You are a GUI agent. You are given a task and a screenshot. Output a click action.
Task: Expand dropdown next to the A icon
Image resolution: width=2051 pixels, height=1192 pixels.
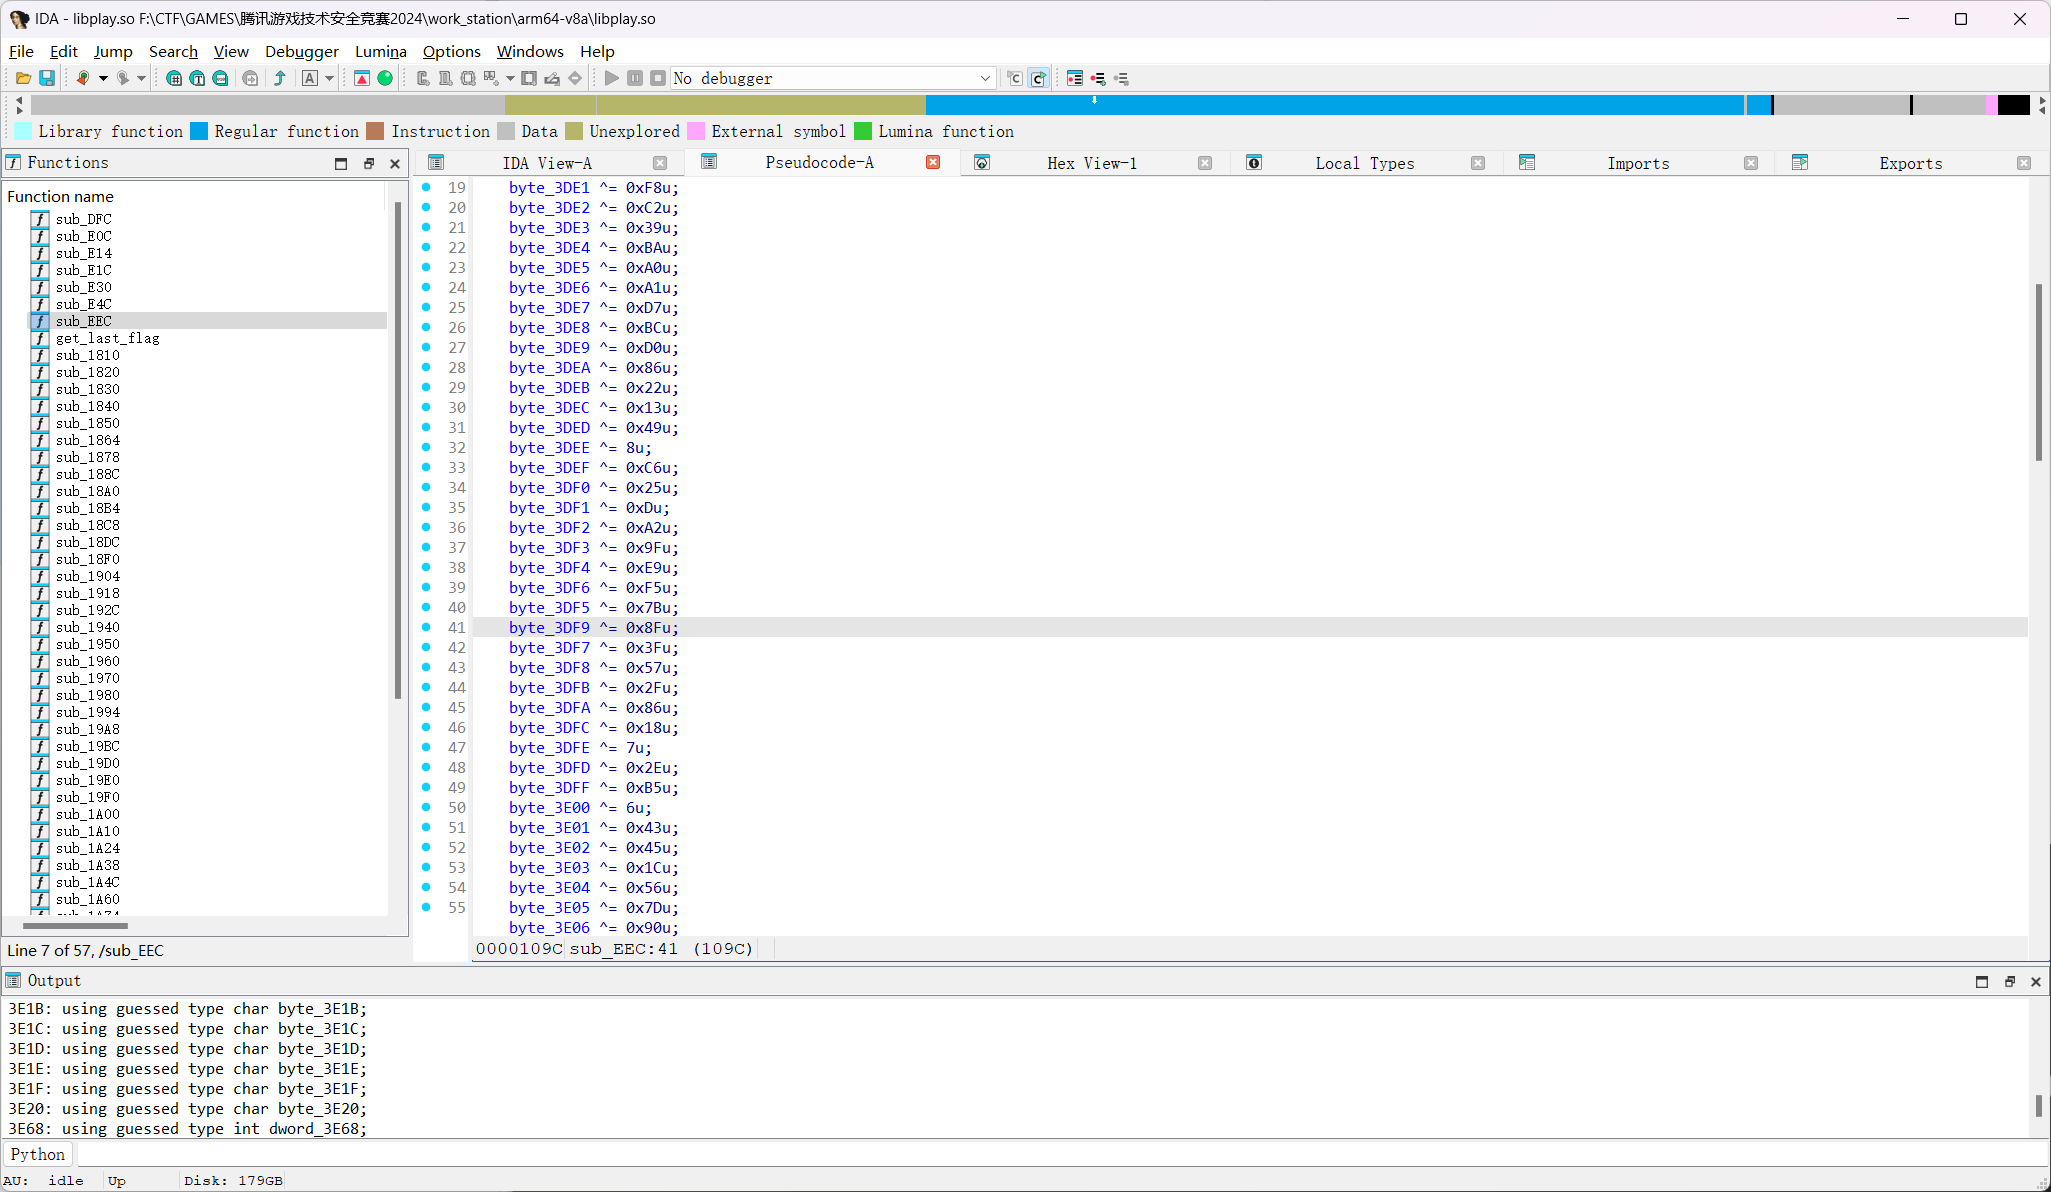point(329,78)
